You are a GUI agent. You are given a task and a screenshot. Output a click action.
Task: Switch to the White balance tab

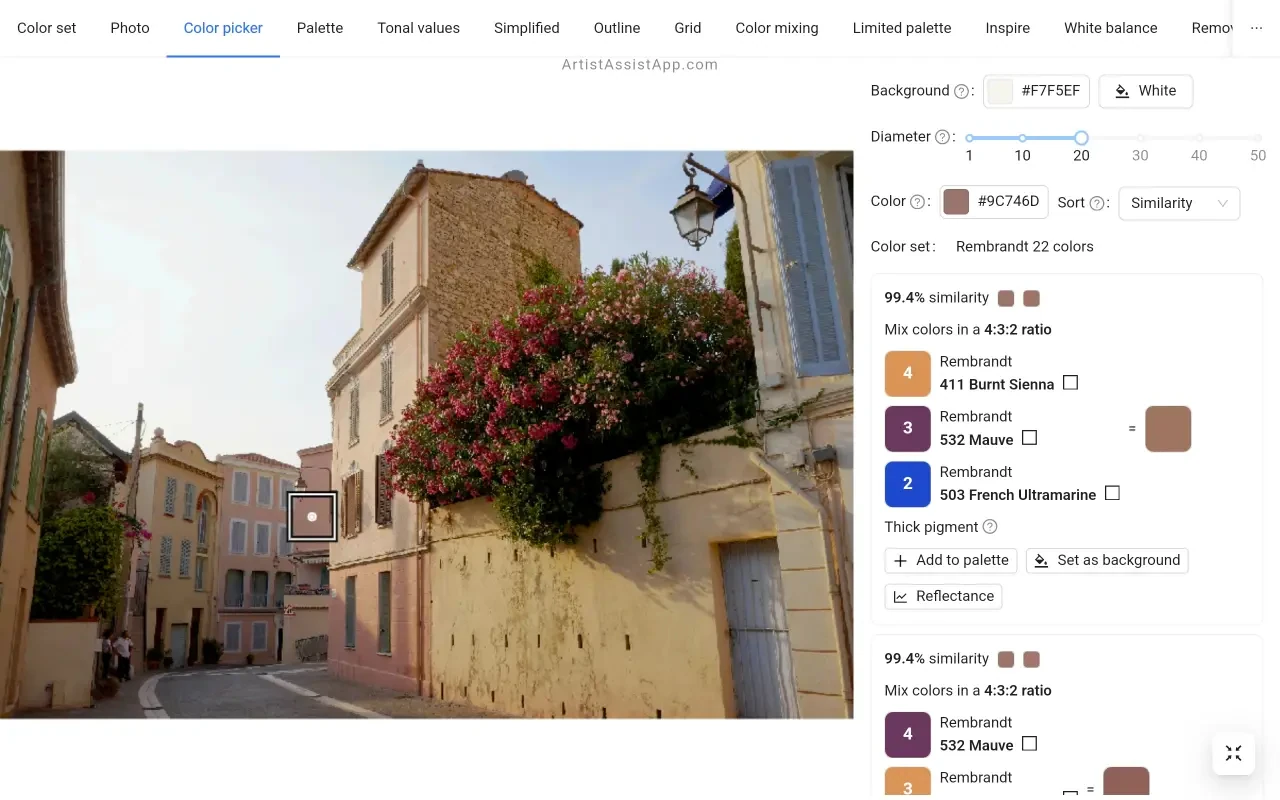tap(1111, 28)
